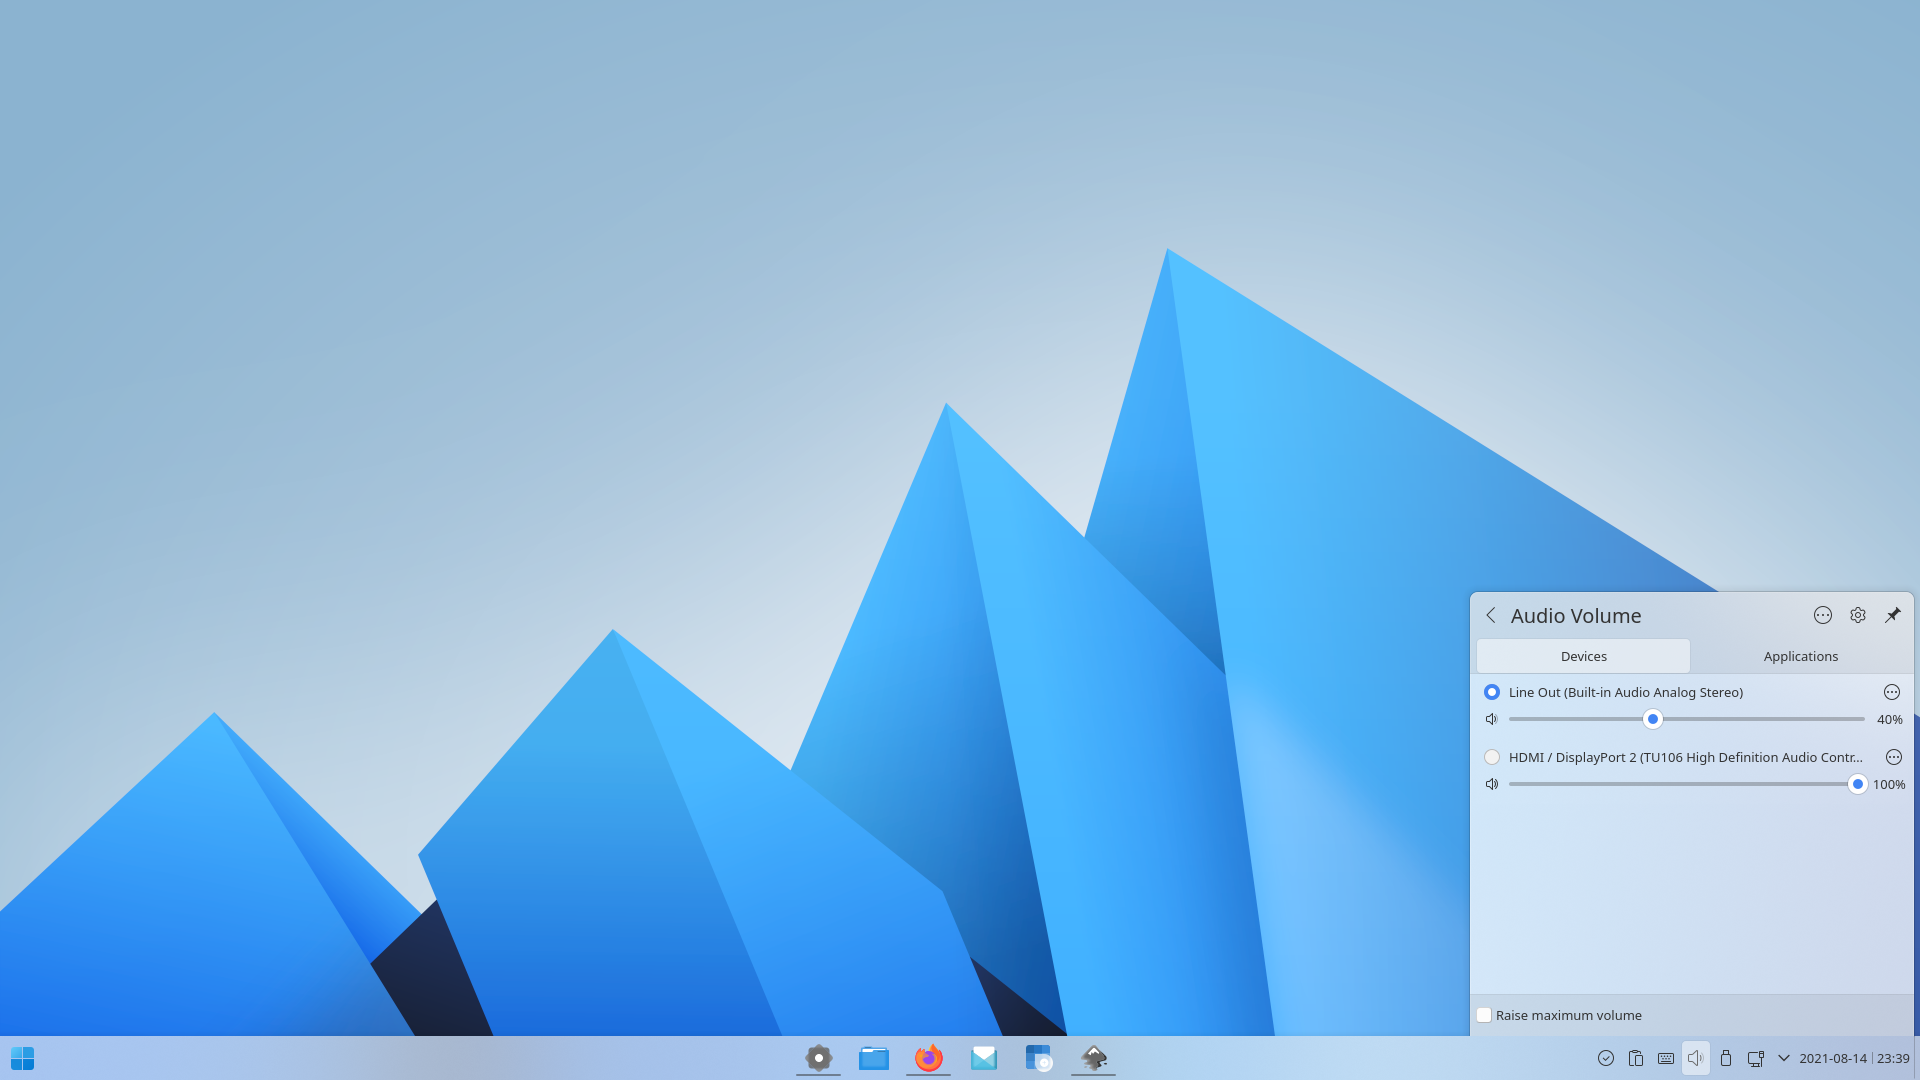Click the 100% HDMI volume value
This screenshot has height=1080, width=1920.
tap(1889, 784)
